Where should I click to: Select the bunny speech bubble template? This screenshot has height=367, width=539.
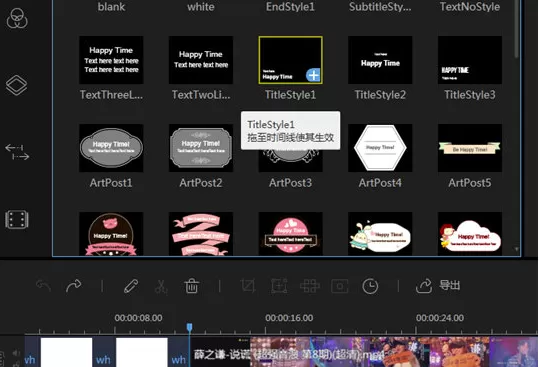380,234
